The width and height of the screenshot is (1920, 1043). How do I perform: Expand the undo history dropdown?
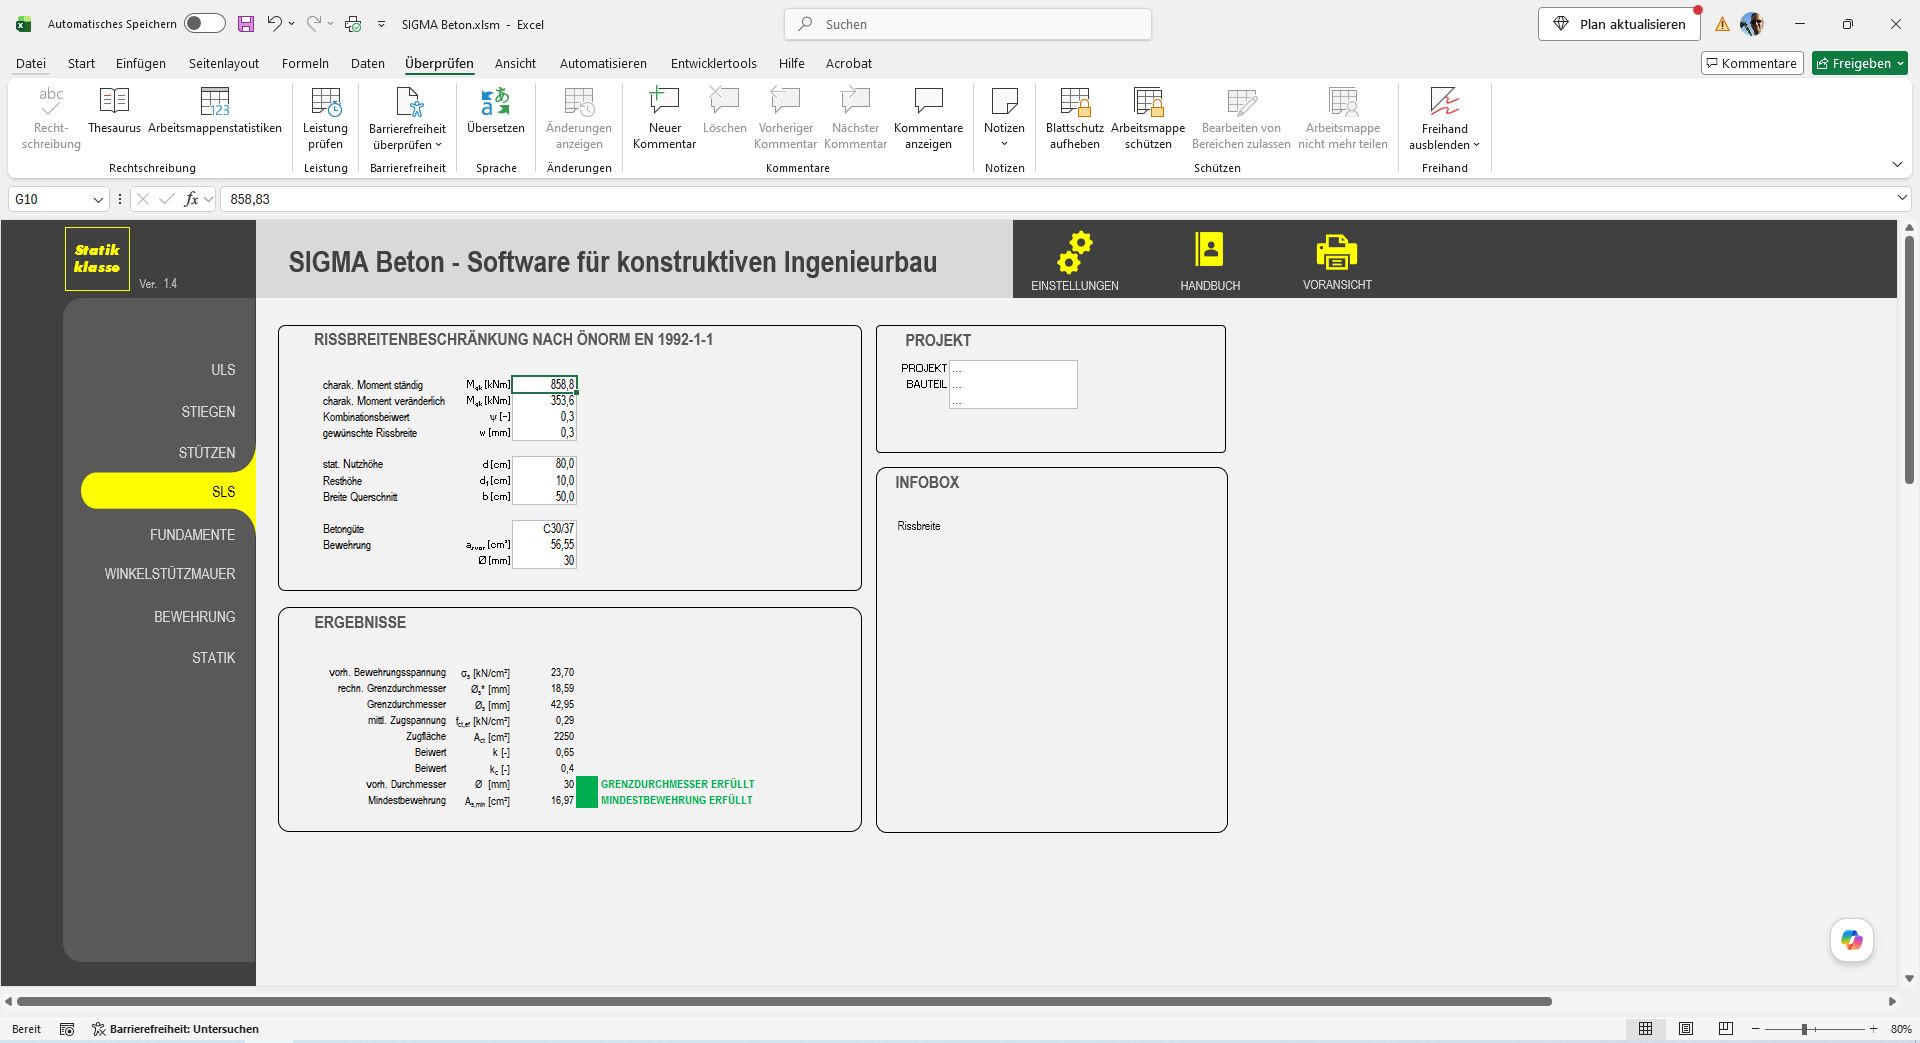(291, 24)
